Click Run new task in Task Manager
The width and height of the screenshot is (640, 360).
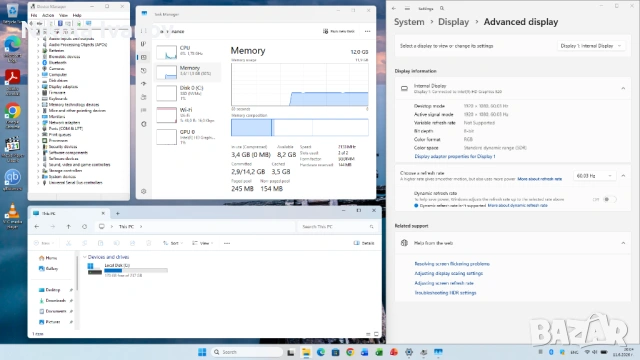[339, 31]
